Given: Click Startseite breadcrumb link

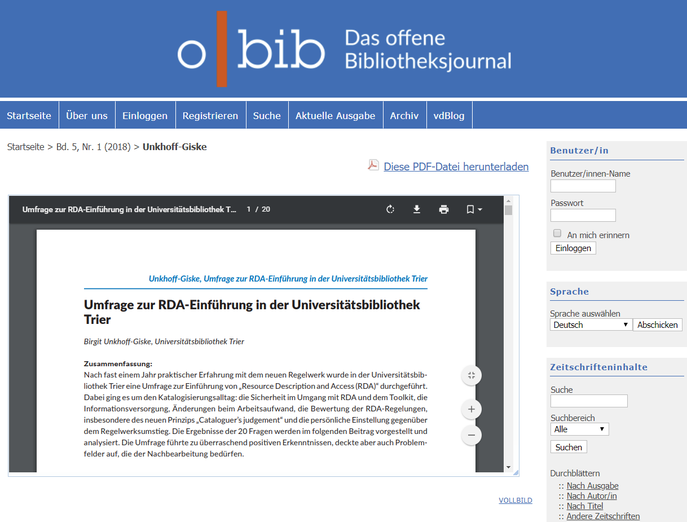Looking at the screenshot, I should (x=25, y=147).
